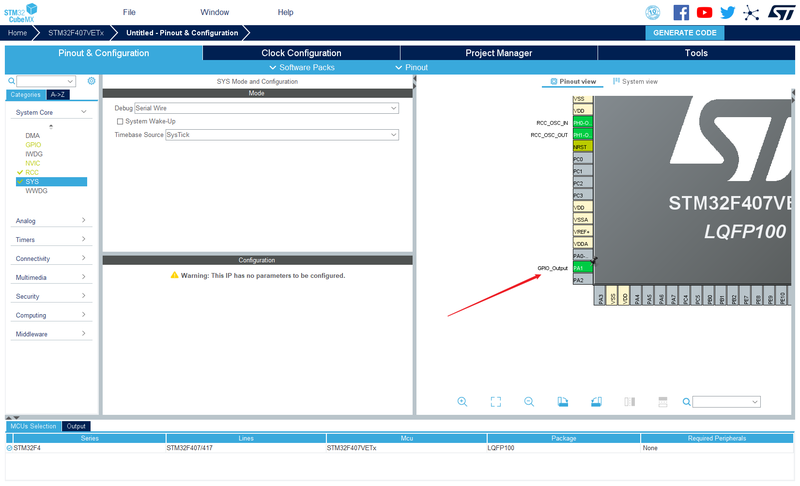Open the Output tab at bottom
This screenshot has width=800, height=486.
76,426
